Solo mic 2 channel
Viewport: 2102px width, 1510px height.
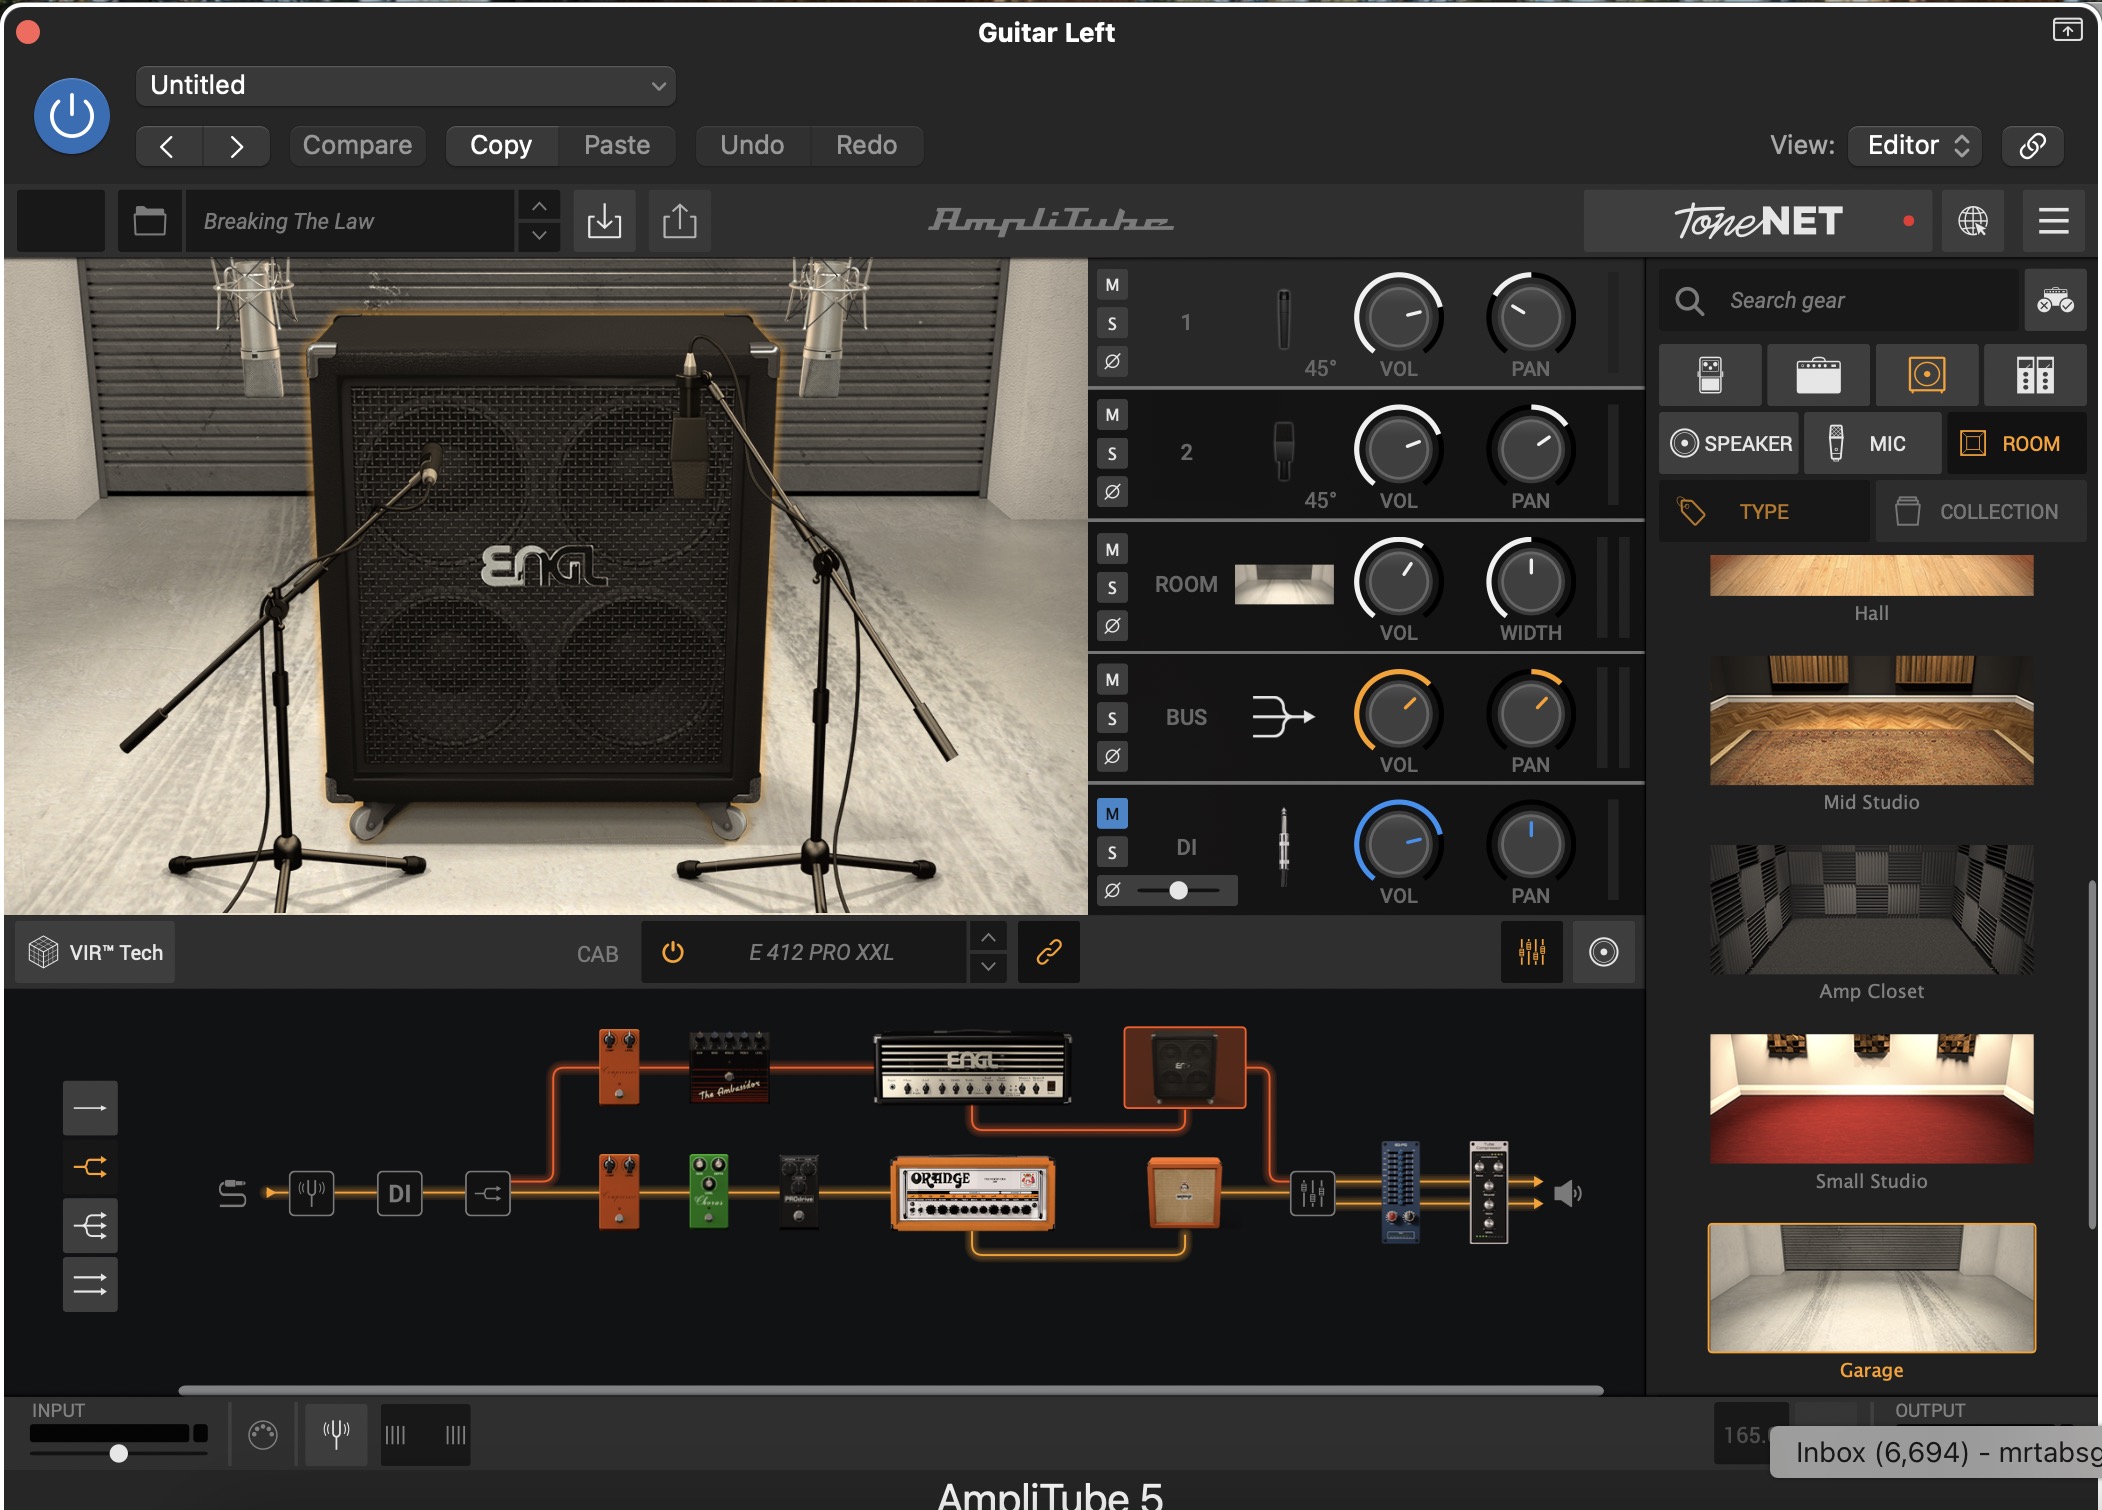(1112, 454)
